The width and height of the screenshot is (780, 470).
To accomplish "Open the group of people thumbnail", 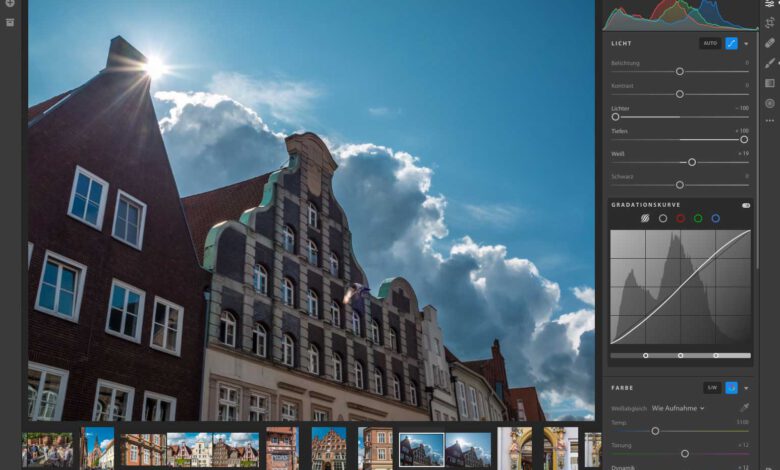I will pos(47,450).
